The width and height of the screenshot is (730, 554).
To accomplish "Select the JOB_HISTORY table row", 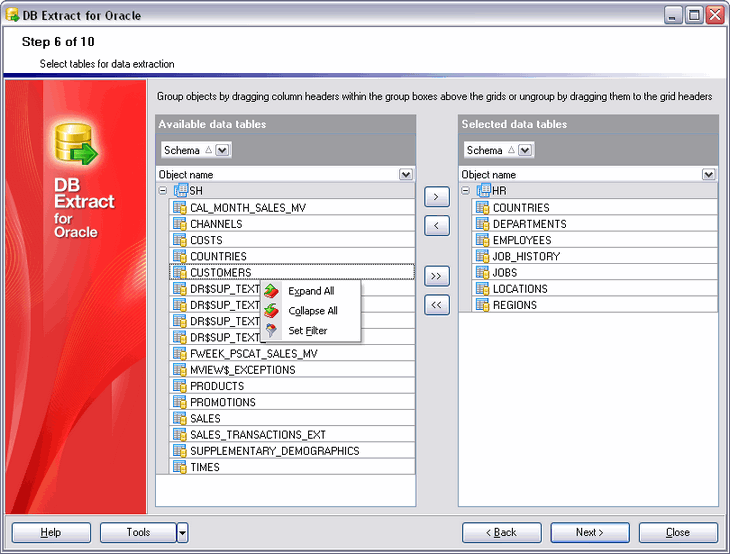I will (595, 256).
